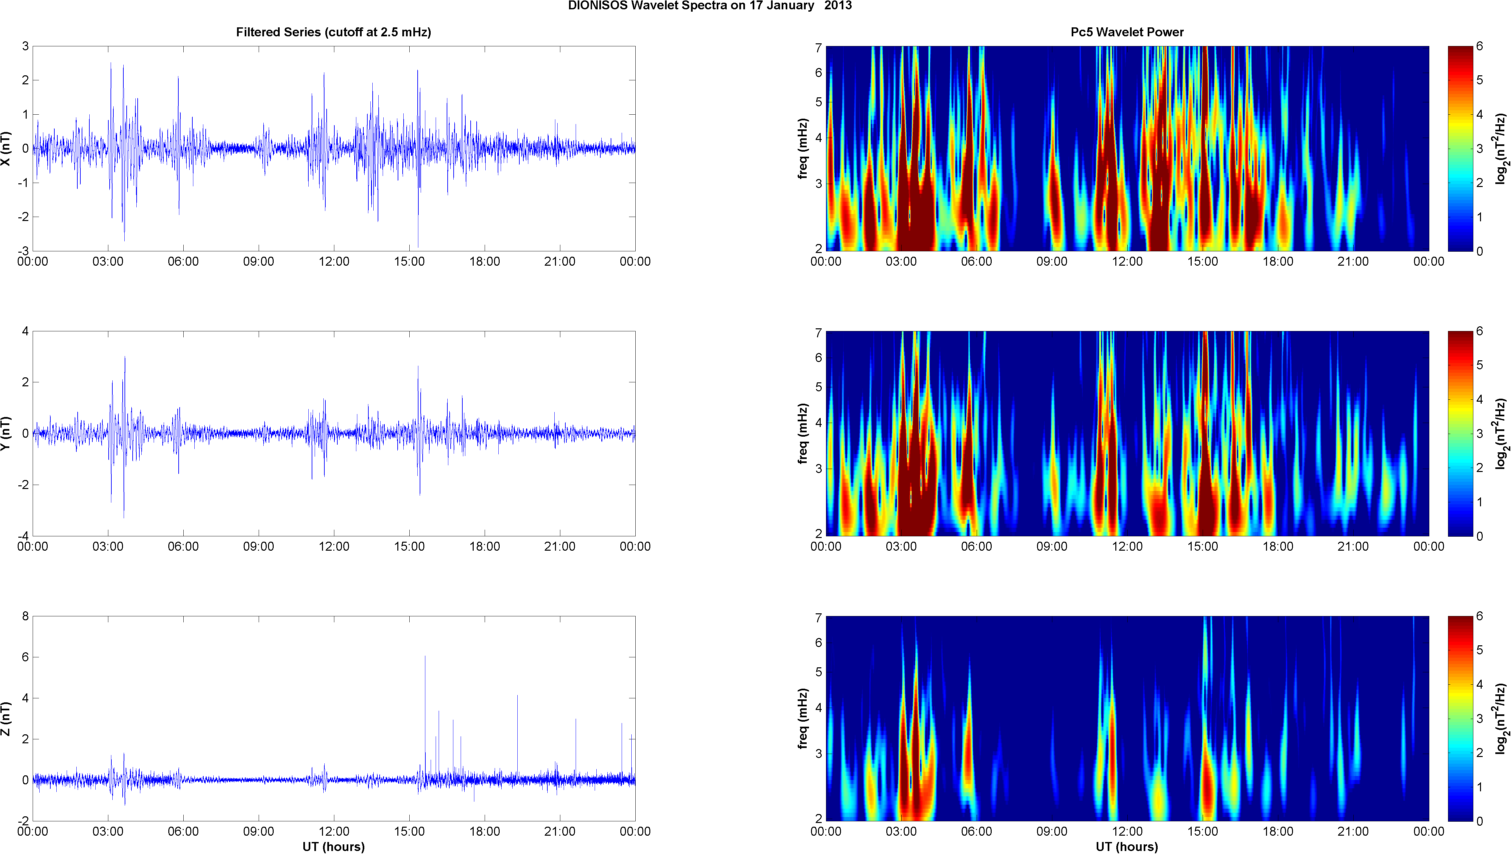Click the DIONISOS Wavelet Spectra figure title
The image size is (1511, 854).
[709, 6]
